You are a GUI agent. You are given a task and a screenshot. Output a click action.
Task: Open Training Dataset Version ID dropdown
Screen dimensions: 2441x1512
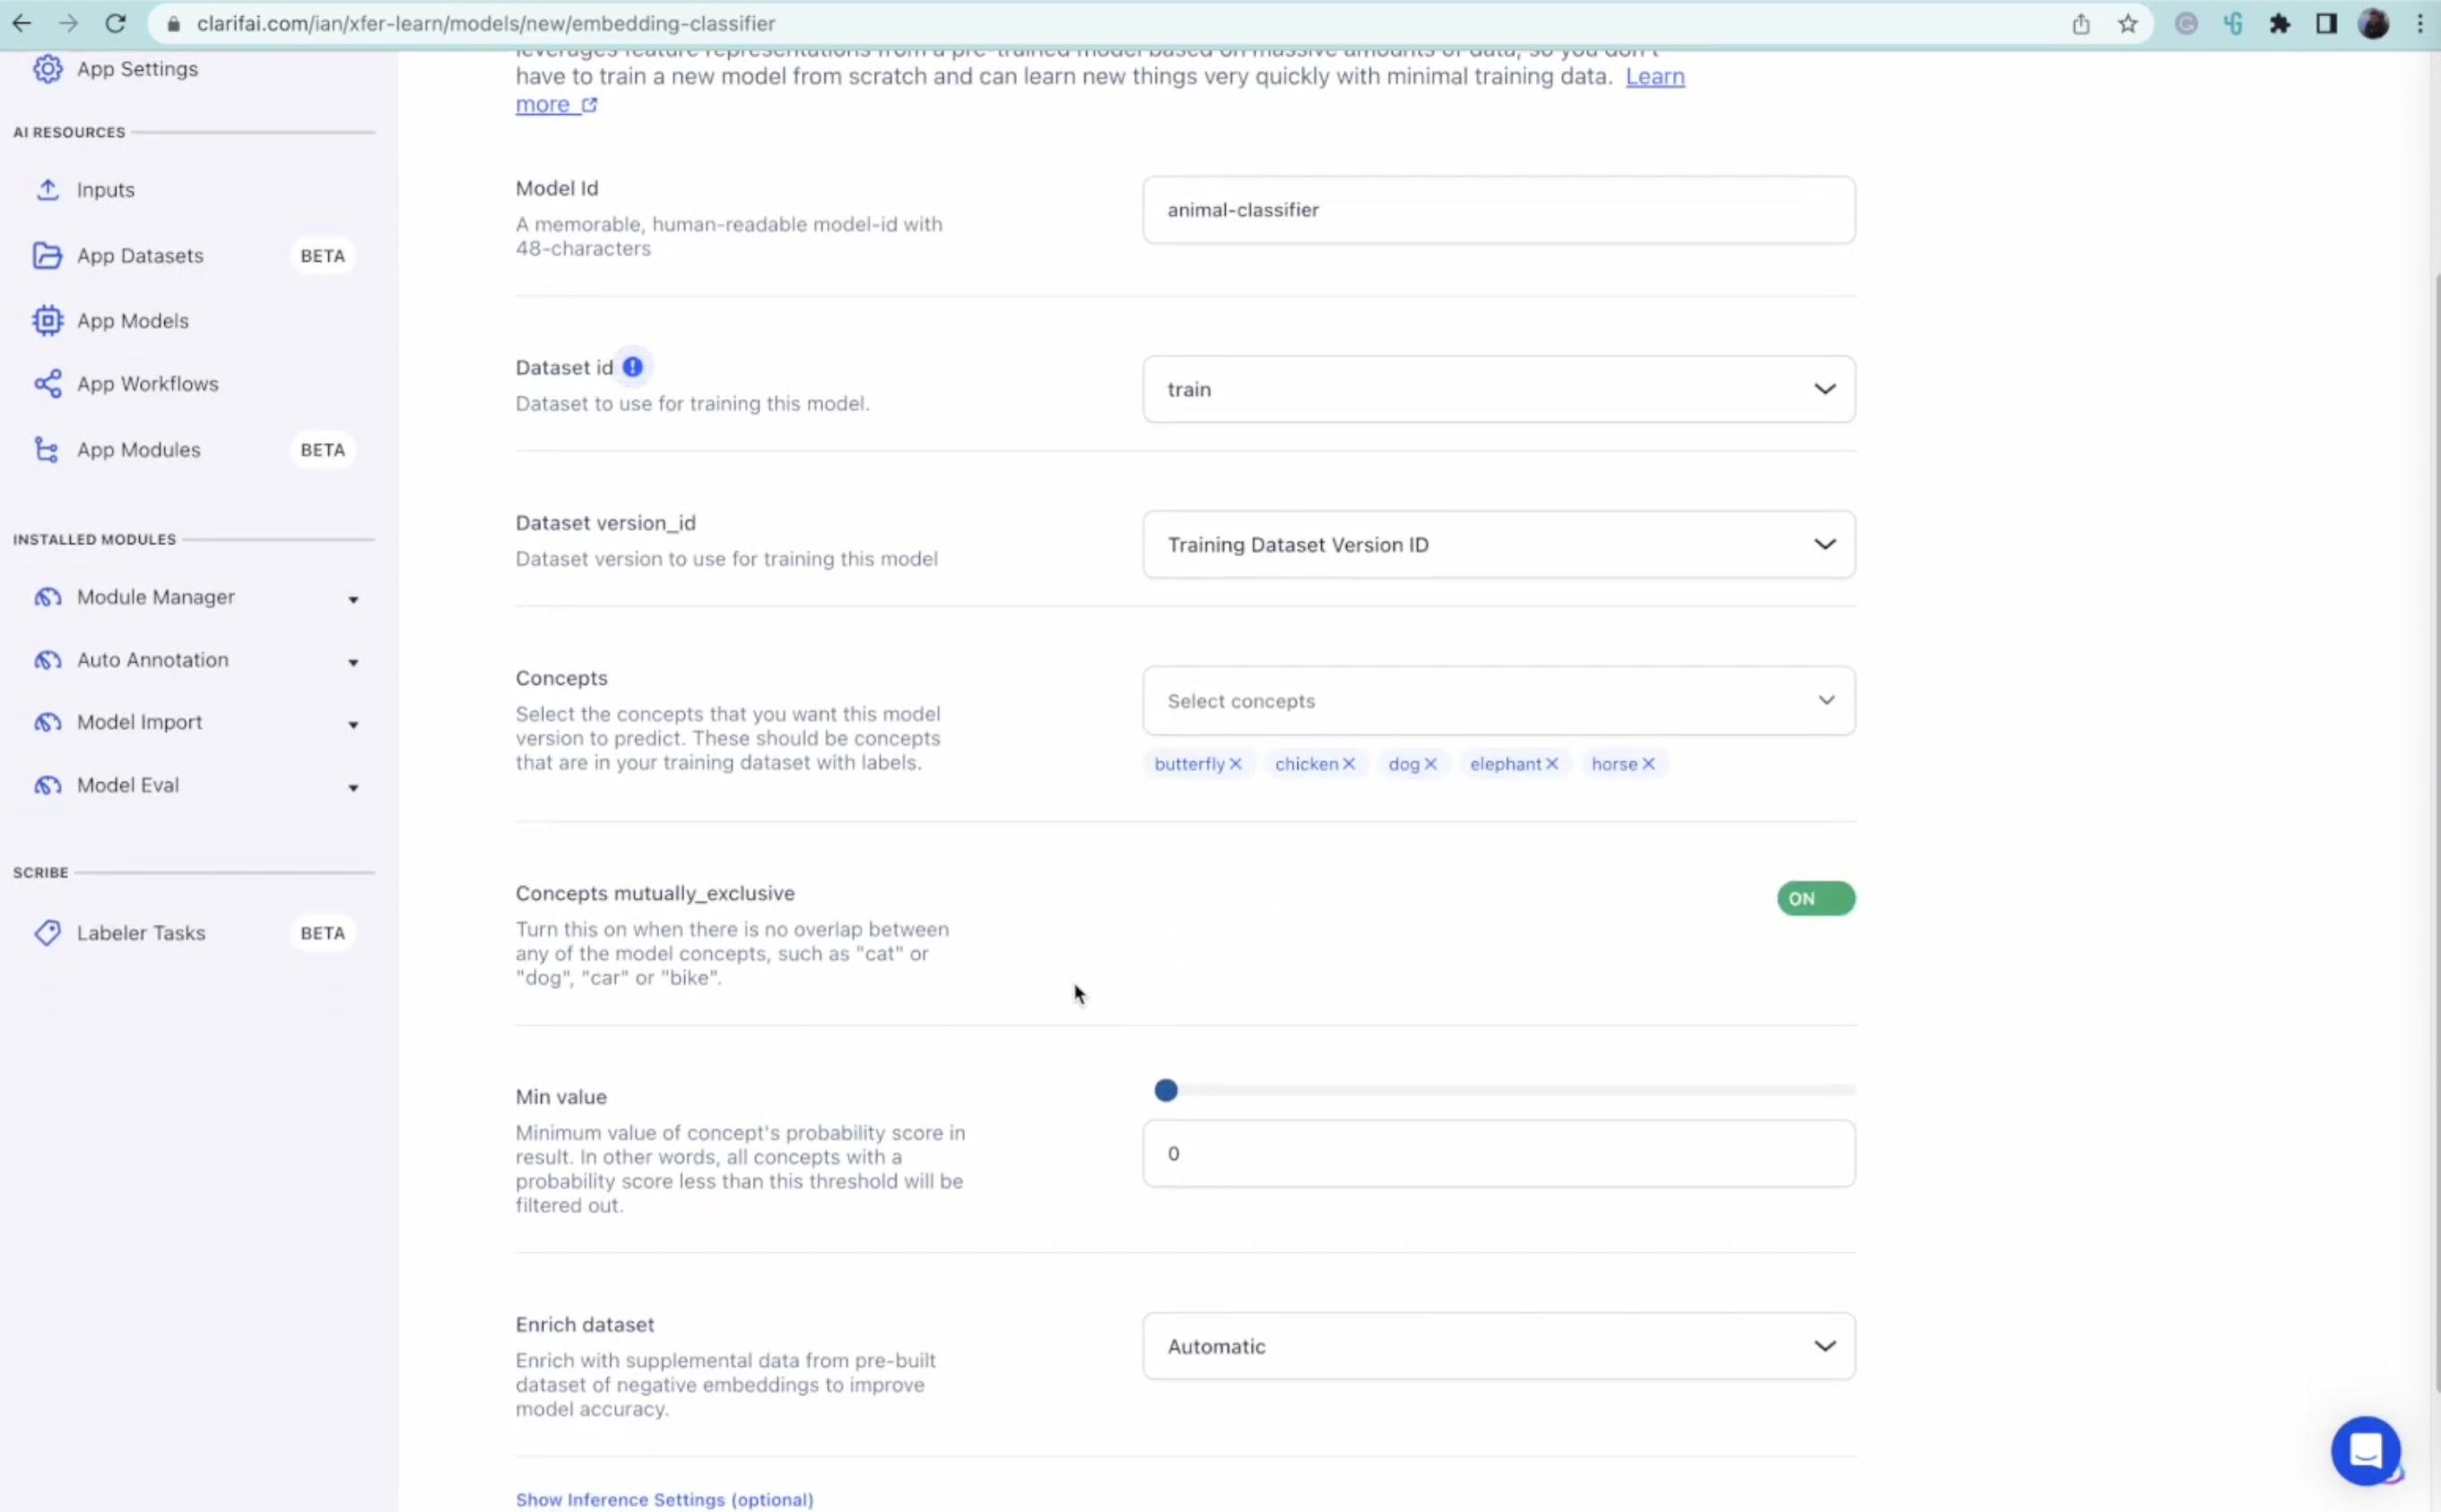tap(1498, 545)
